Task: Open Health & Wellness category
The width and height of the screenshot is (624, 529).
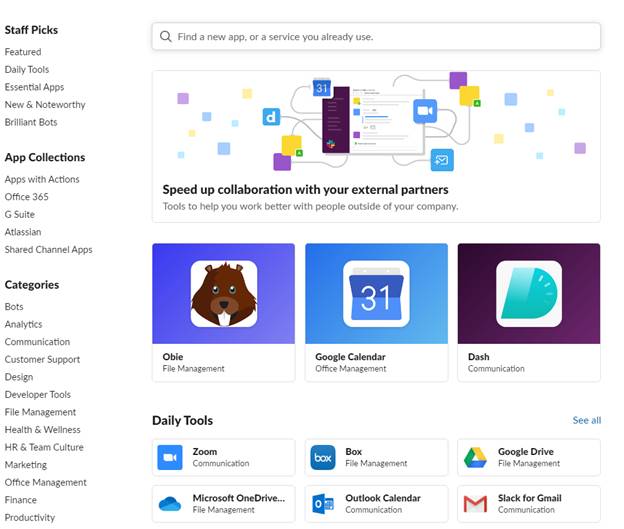Action: pyautogui.click(x=43, y=429)
